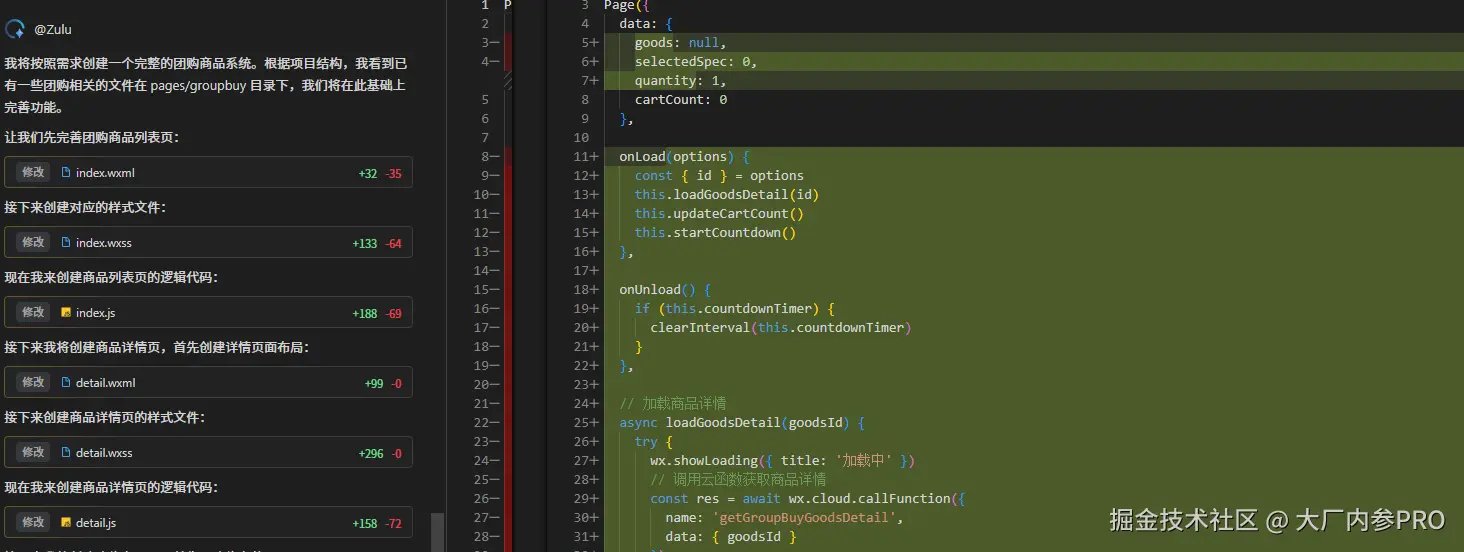This screenshot has height=552, width=1464.
Task: Click the 修改 button on the detail.js card
Action: point(33,522)
